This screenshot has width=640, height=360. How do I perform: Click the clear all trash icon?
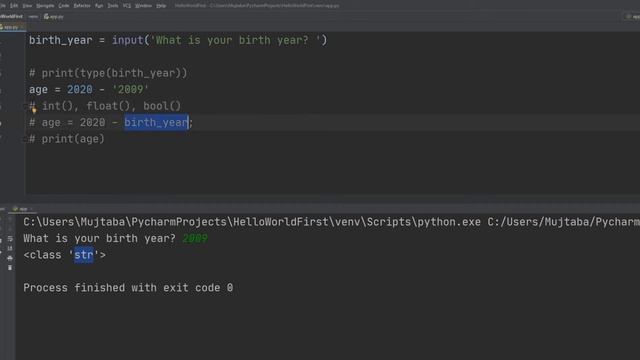pos(10,268)
